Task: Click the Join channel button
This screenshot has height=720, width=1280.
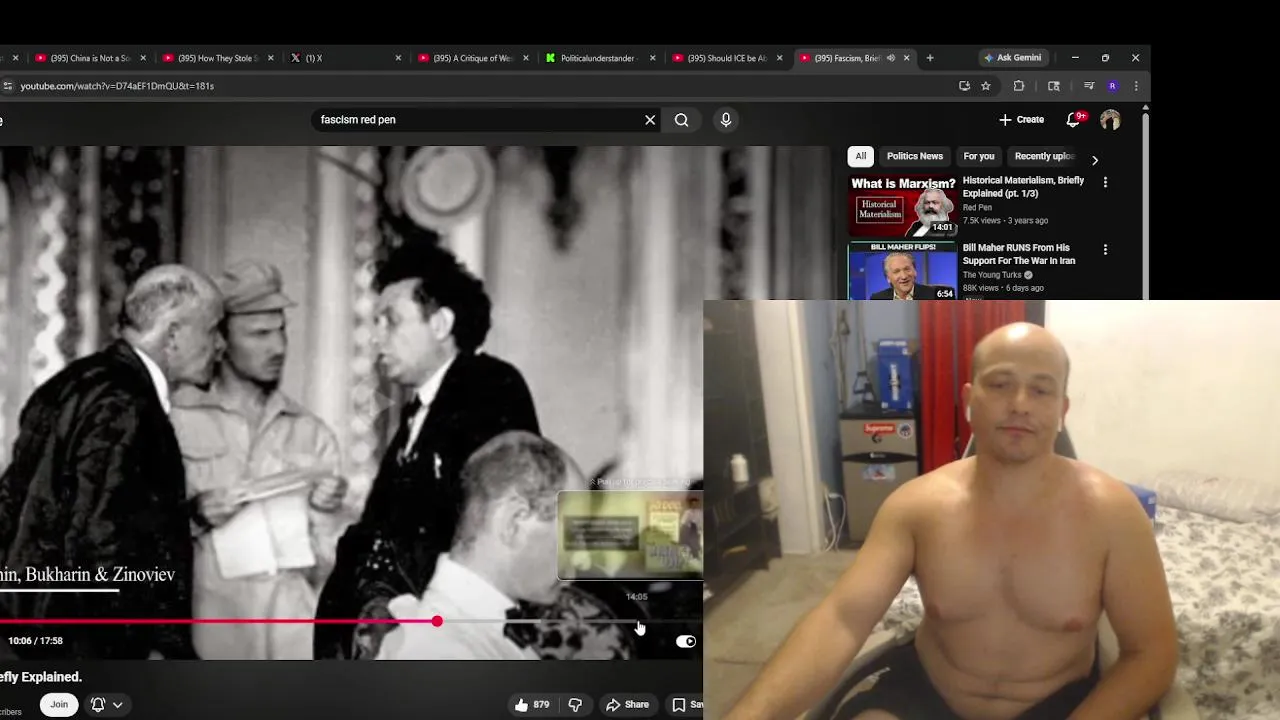Action: click(x=59, y=705)
